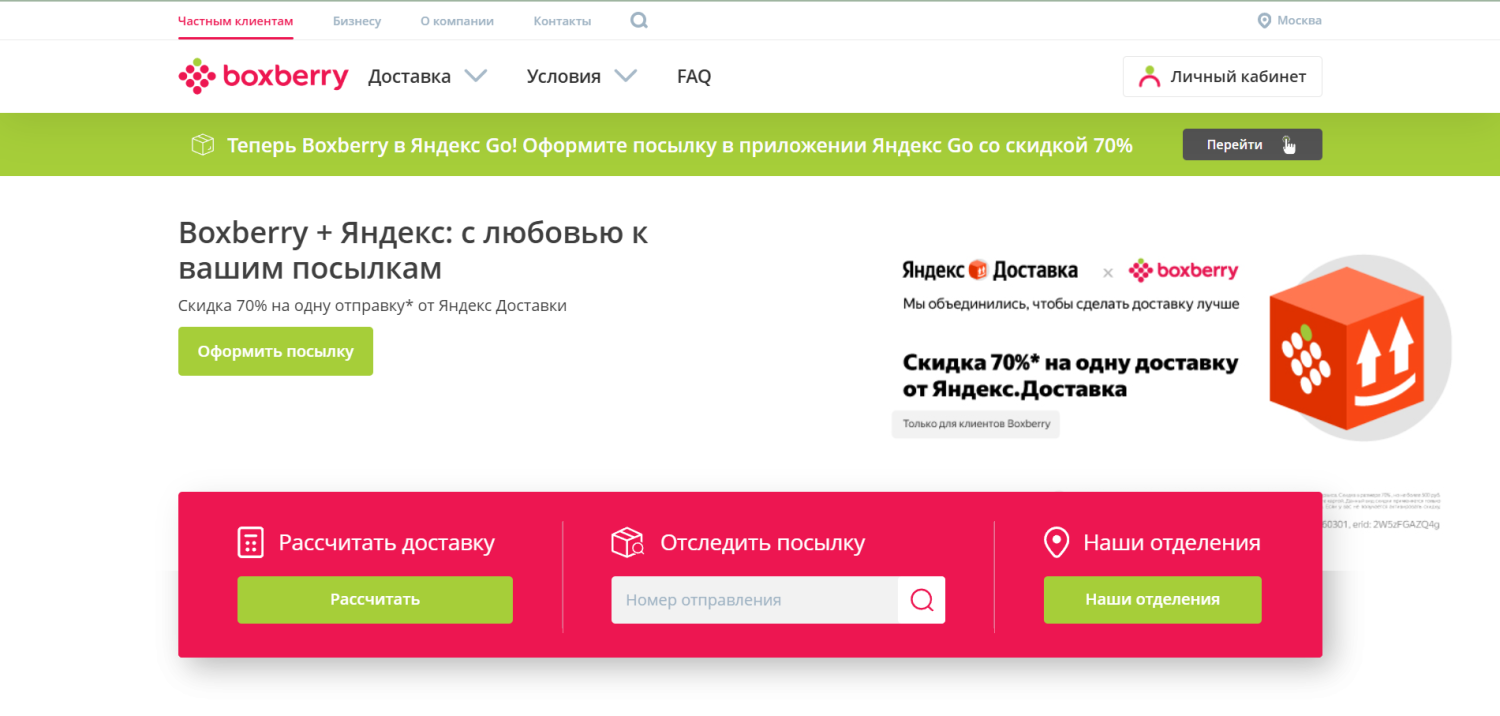Screen dimensions: 1500x716
Task: Click the map pin icon by Наши отделения
Action: click(1056, 542)
